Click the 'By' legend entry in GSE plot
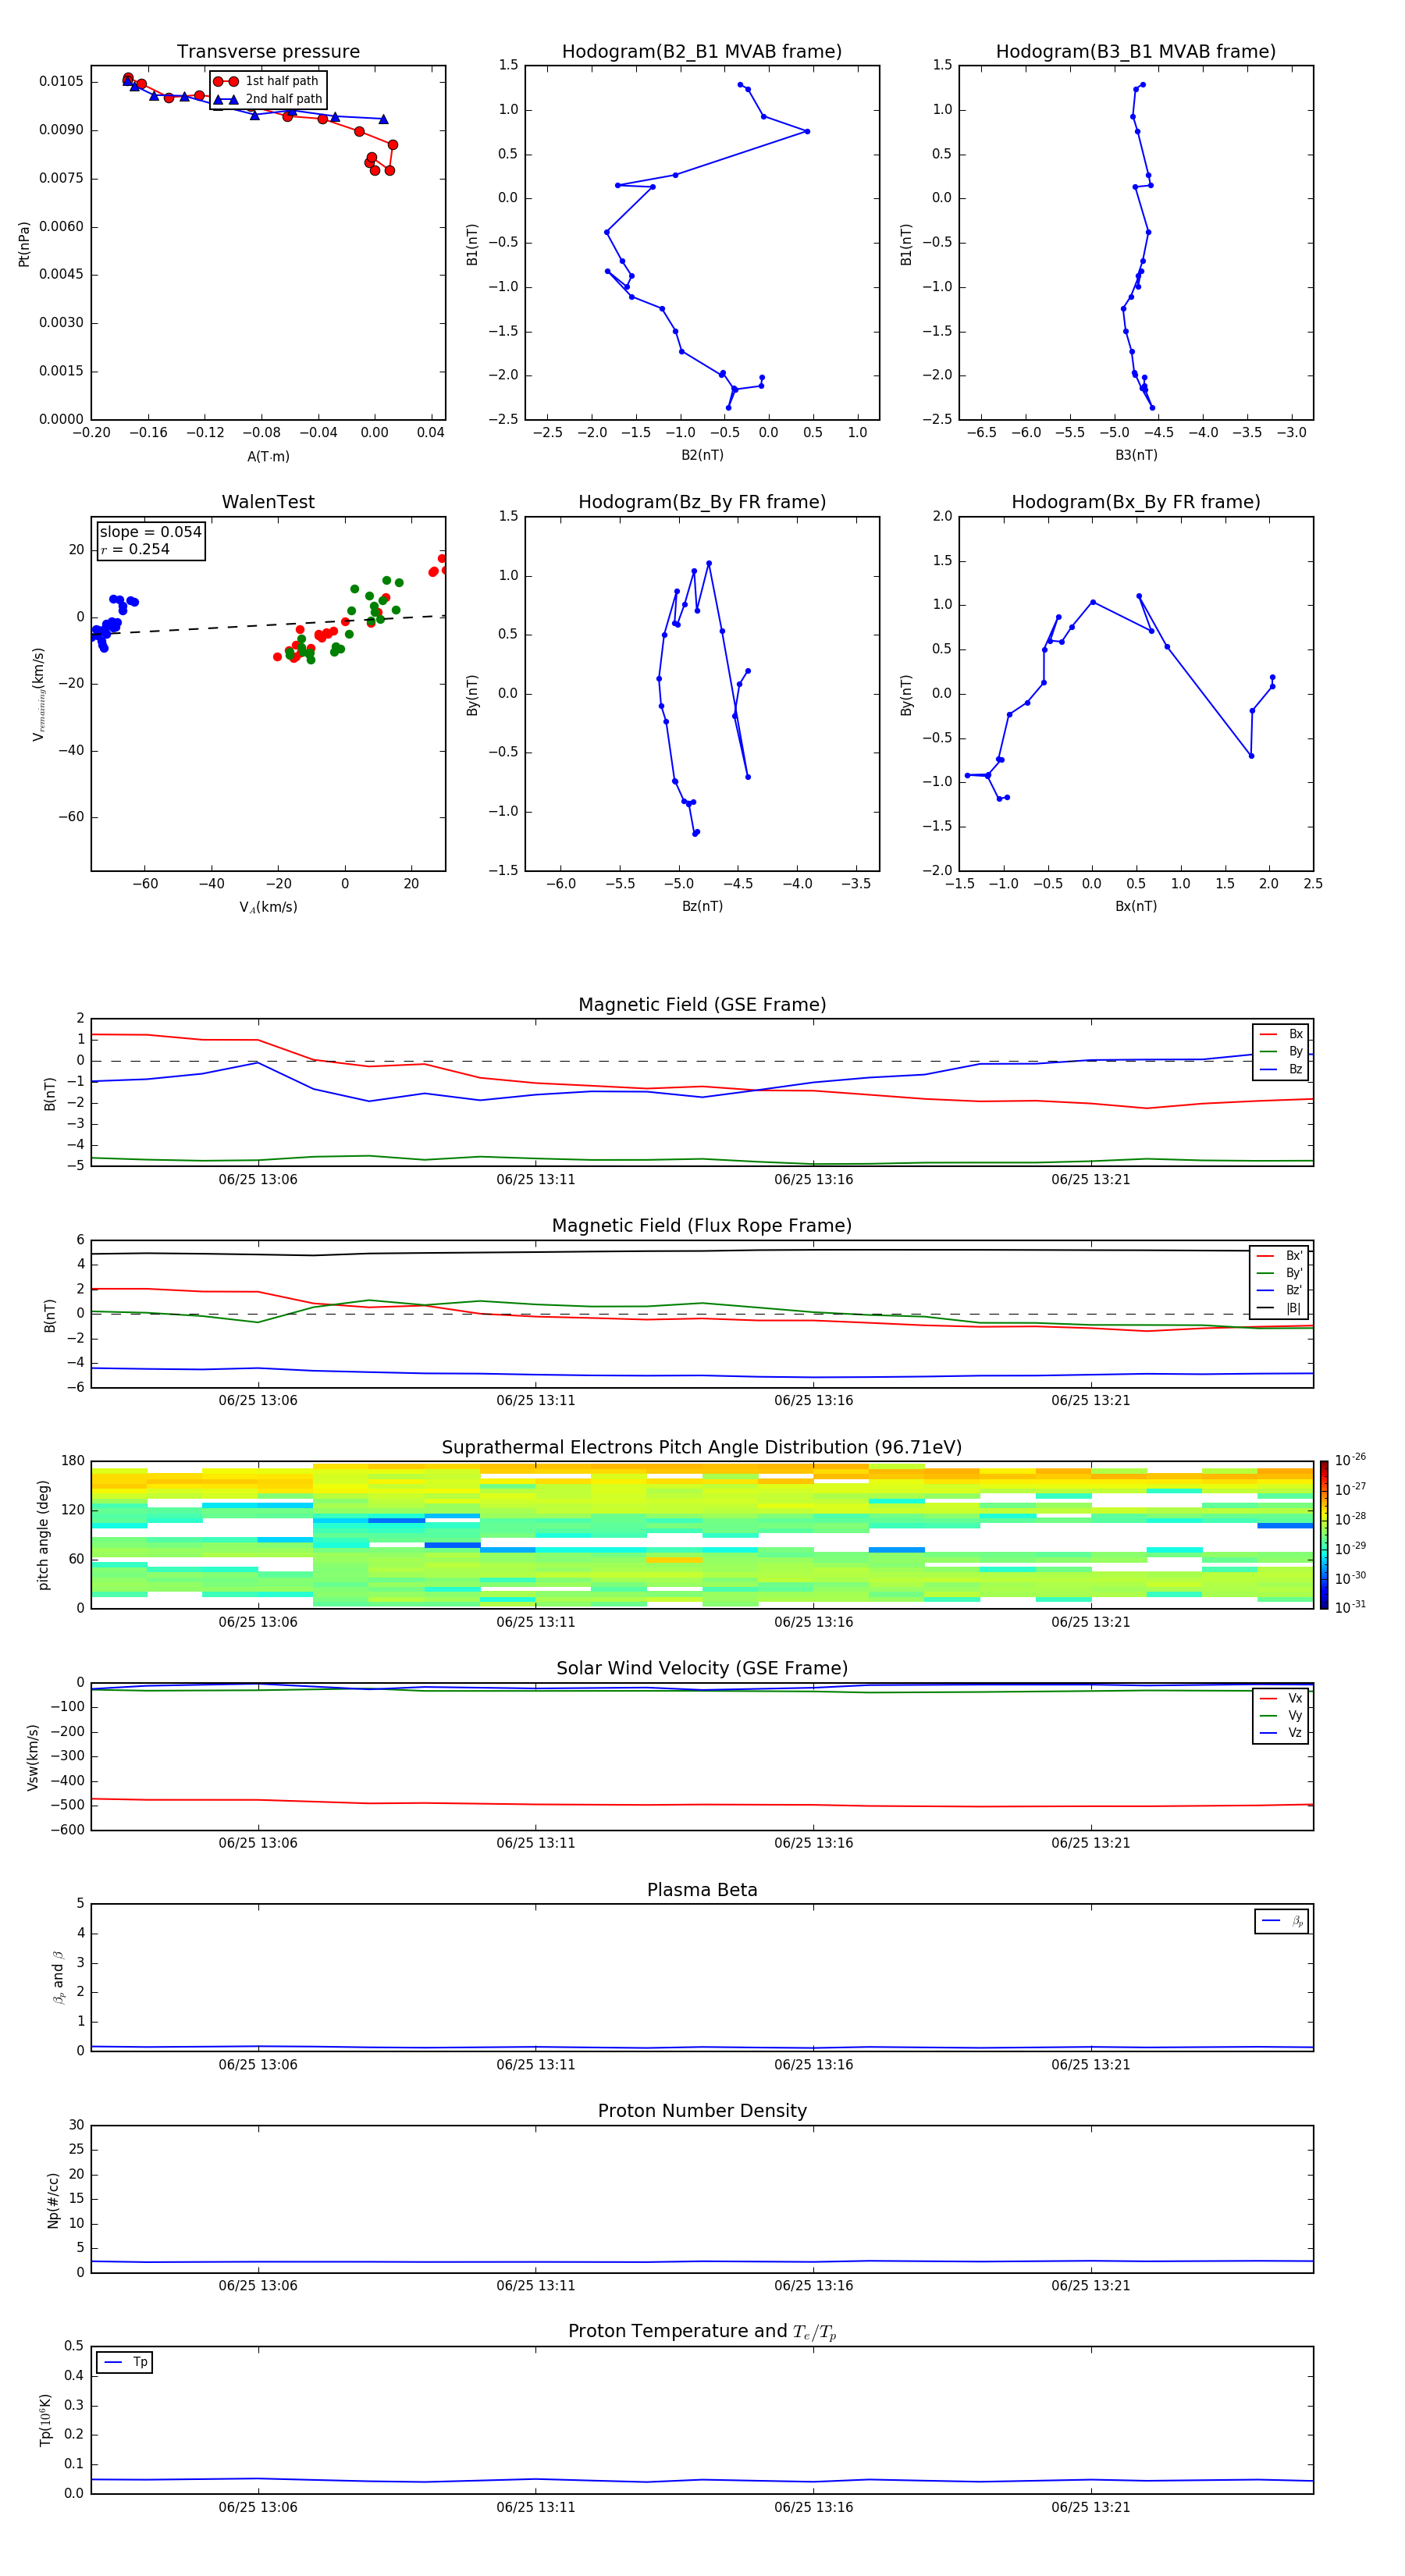This screenshot has height=2576, width=1405. pos(1281,1051)
